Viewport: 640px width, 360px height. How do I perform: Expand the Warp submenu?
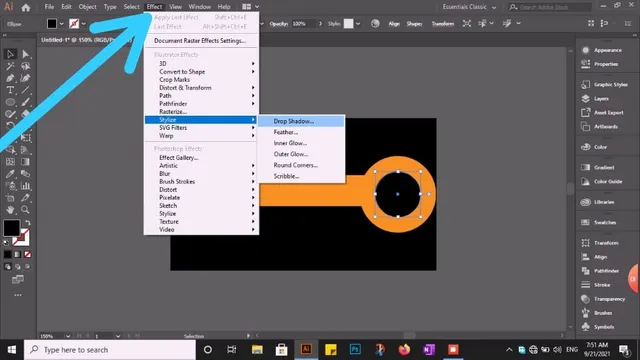202,136
